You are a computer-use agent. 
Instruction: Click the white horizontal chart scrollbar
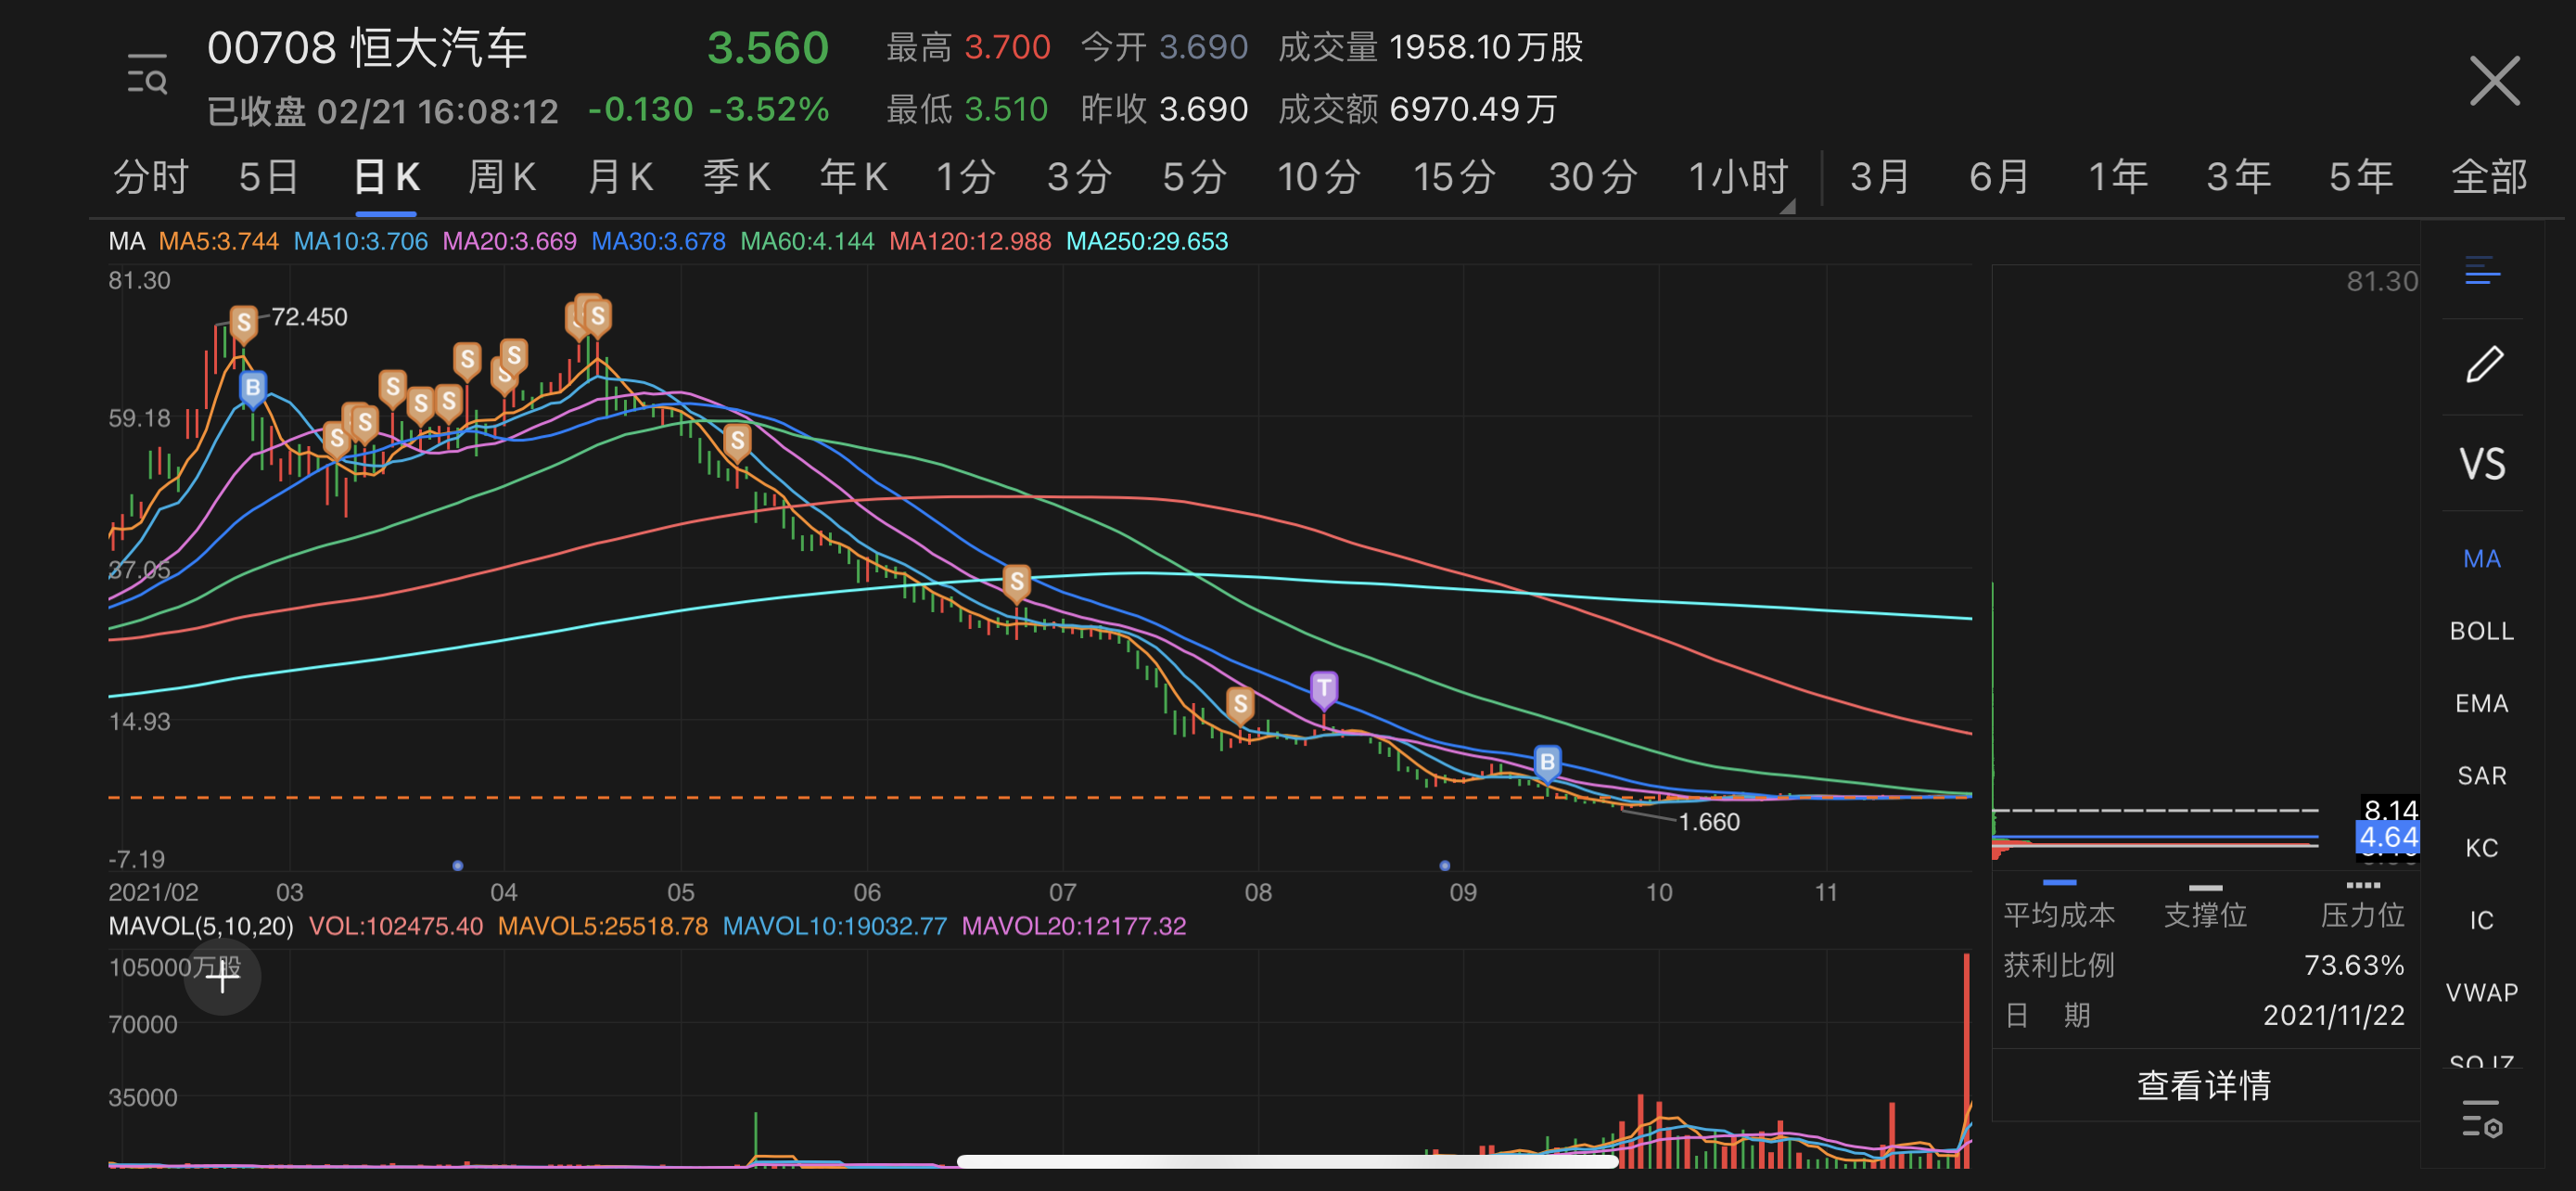click(x=1286, y=1161)
